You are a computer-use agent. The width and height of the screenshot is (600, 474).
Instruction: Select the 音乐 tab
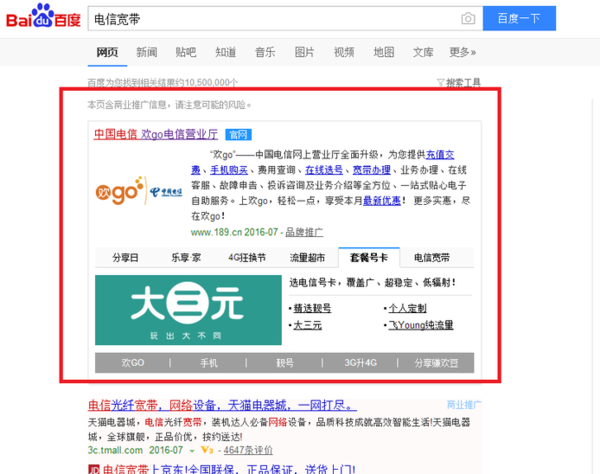point(265,52)
